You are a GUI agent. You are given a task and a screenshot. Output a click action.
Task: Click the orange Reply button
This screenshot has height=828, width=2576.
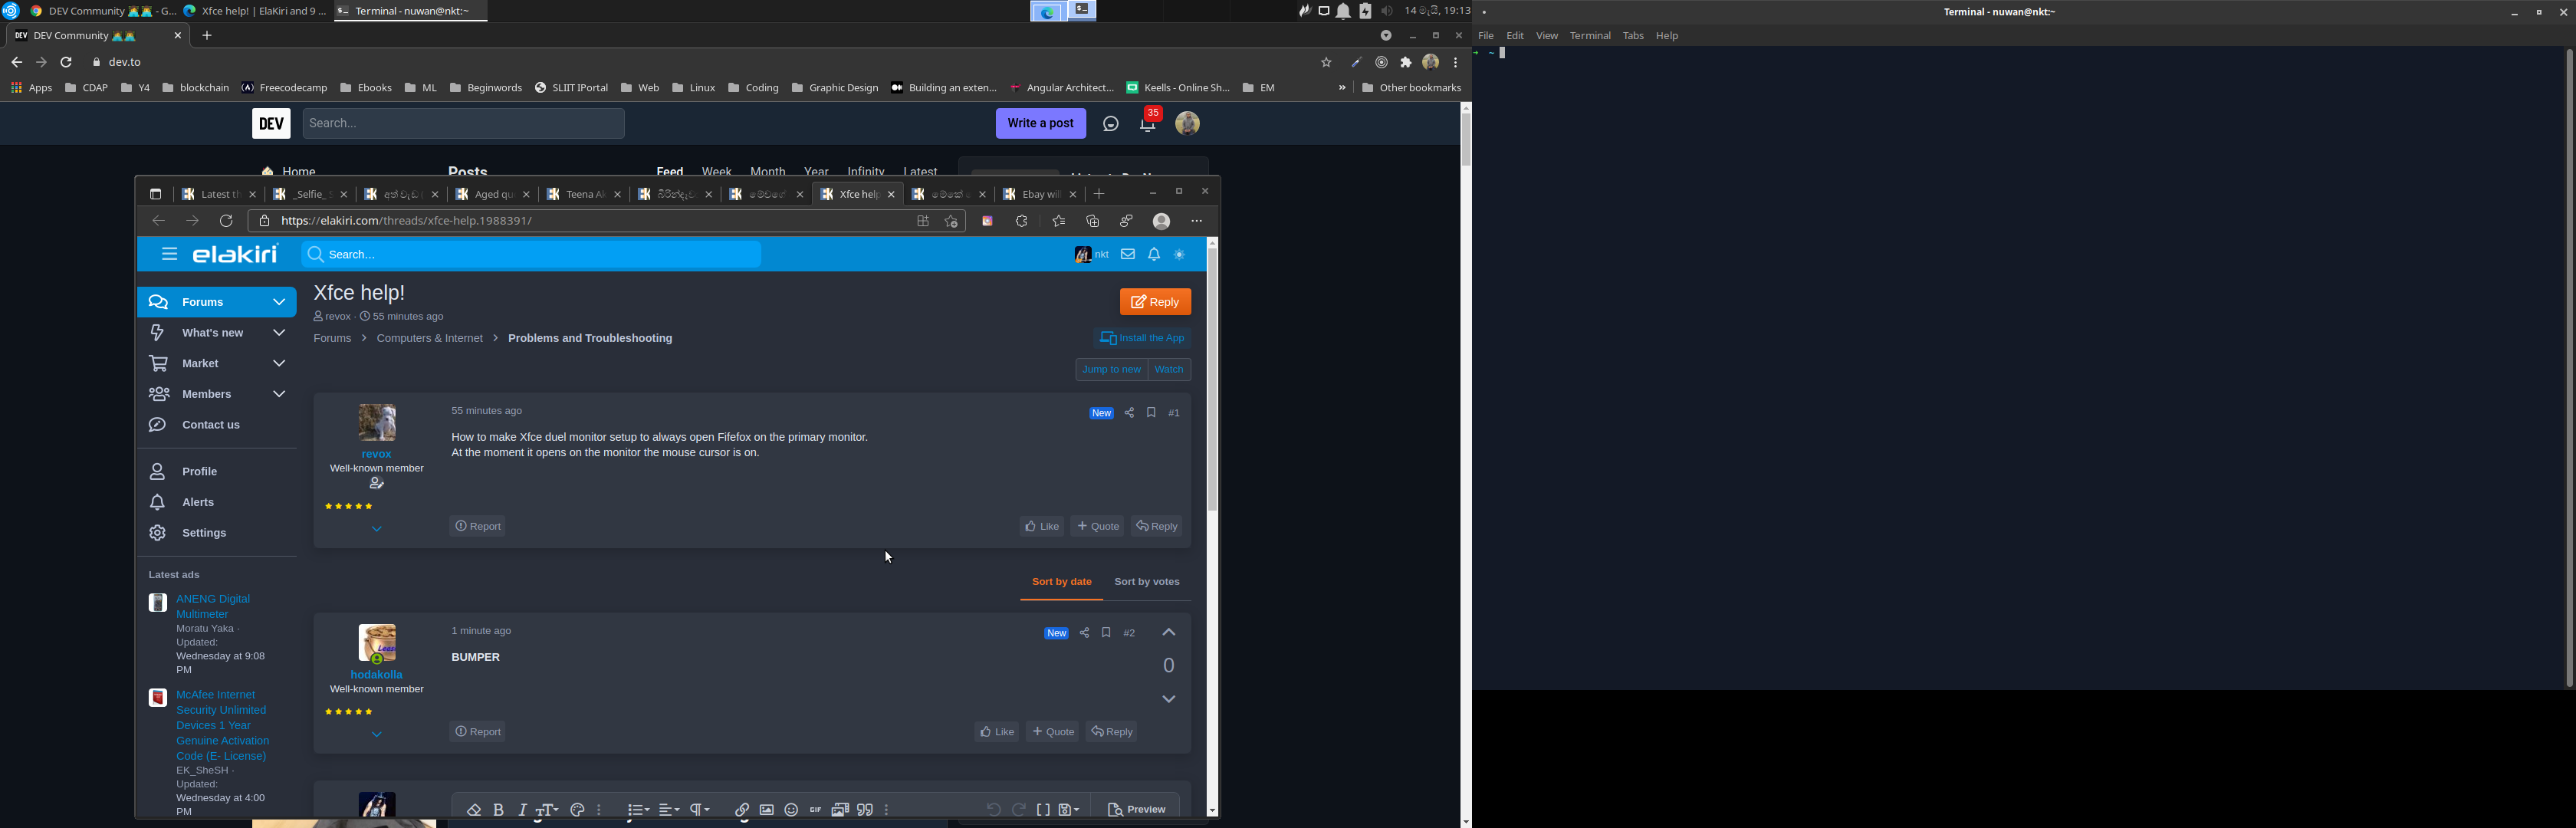tap(1156, 302)
